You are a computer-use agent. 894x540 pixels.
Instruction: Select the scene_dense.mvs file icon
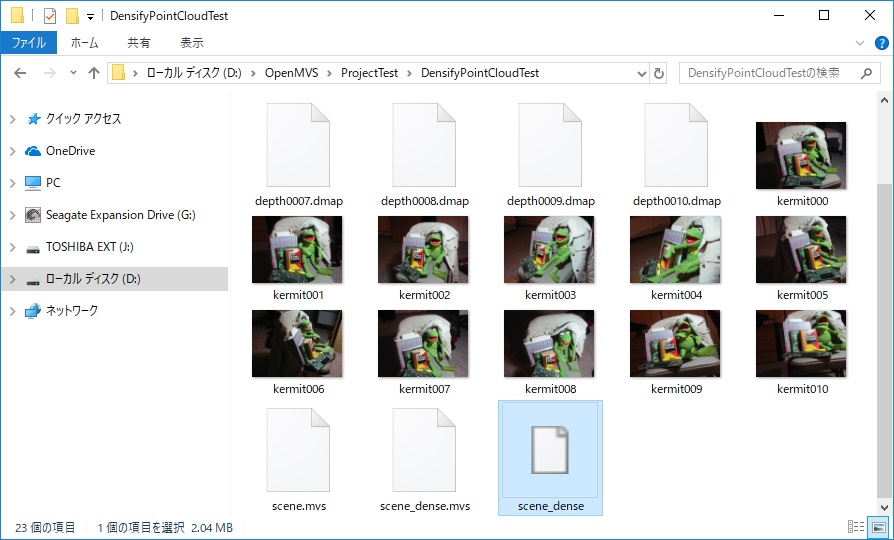click(x=424, y=450)
